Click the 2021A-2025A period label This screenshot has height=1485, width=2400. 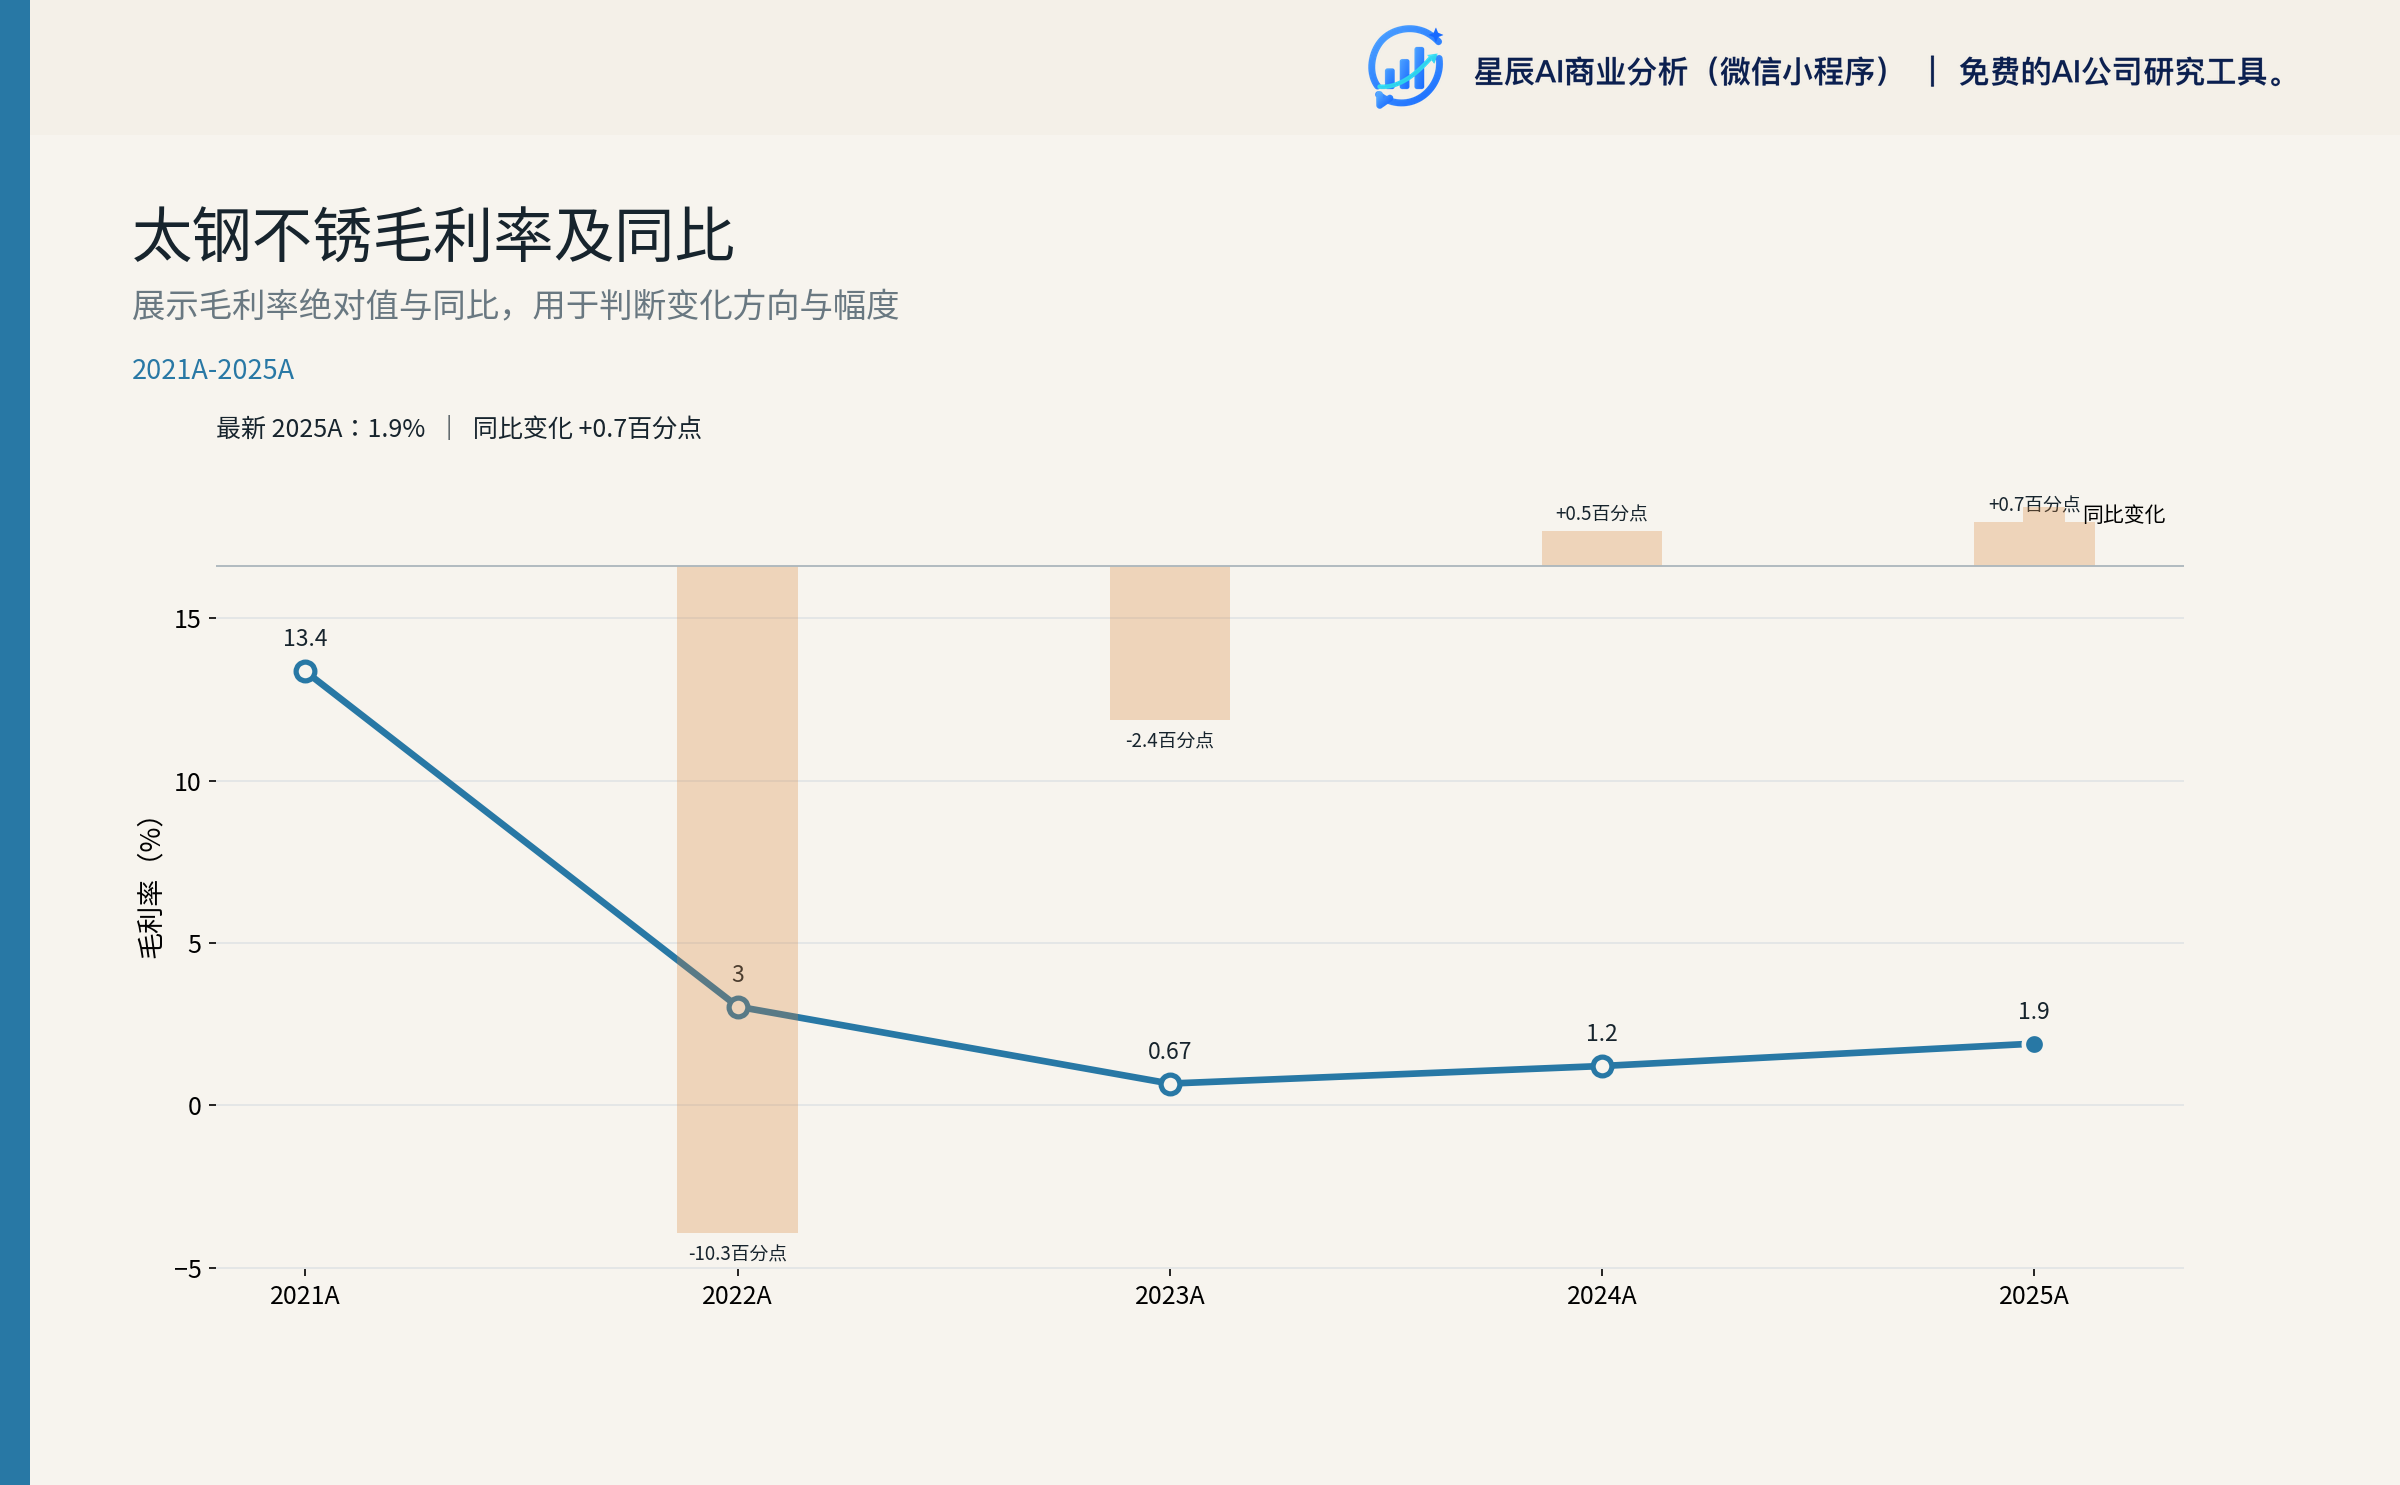tap(213, 370)
